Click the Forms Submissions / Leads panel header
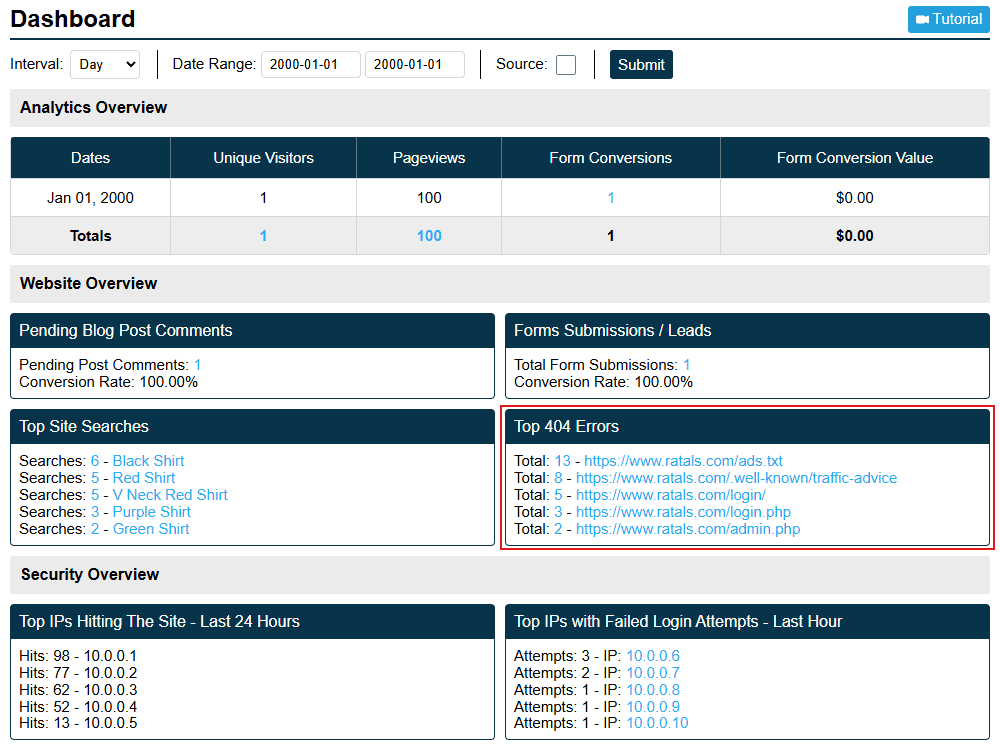This screenshot has height=750, width=1000. (747, 330)
